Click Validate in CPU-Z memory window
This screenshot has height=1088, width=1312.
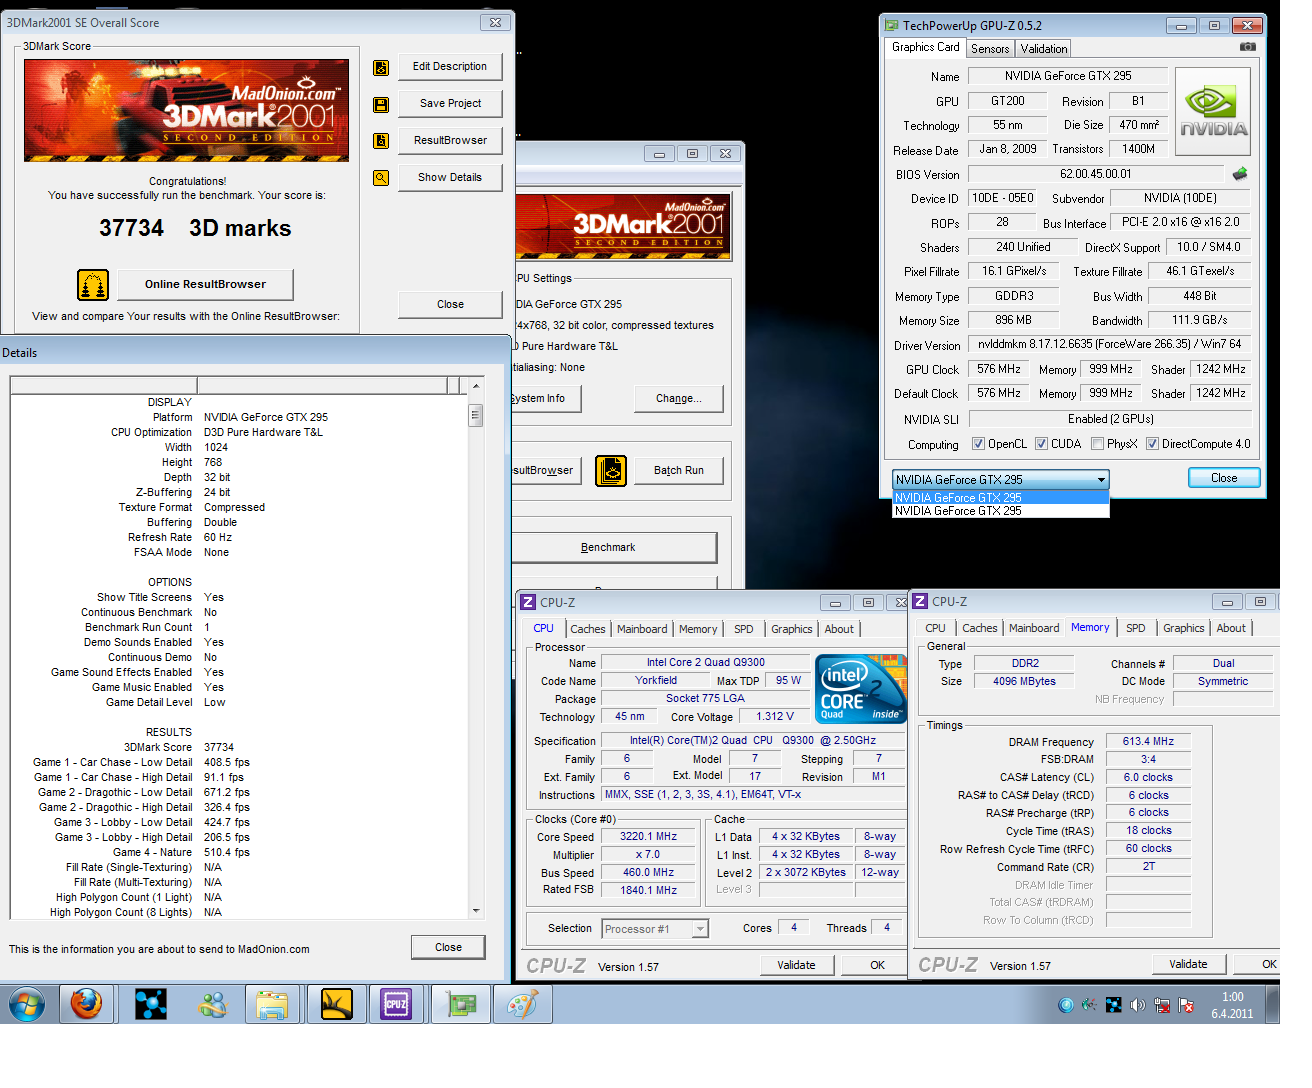(1188, 965)
